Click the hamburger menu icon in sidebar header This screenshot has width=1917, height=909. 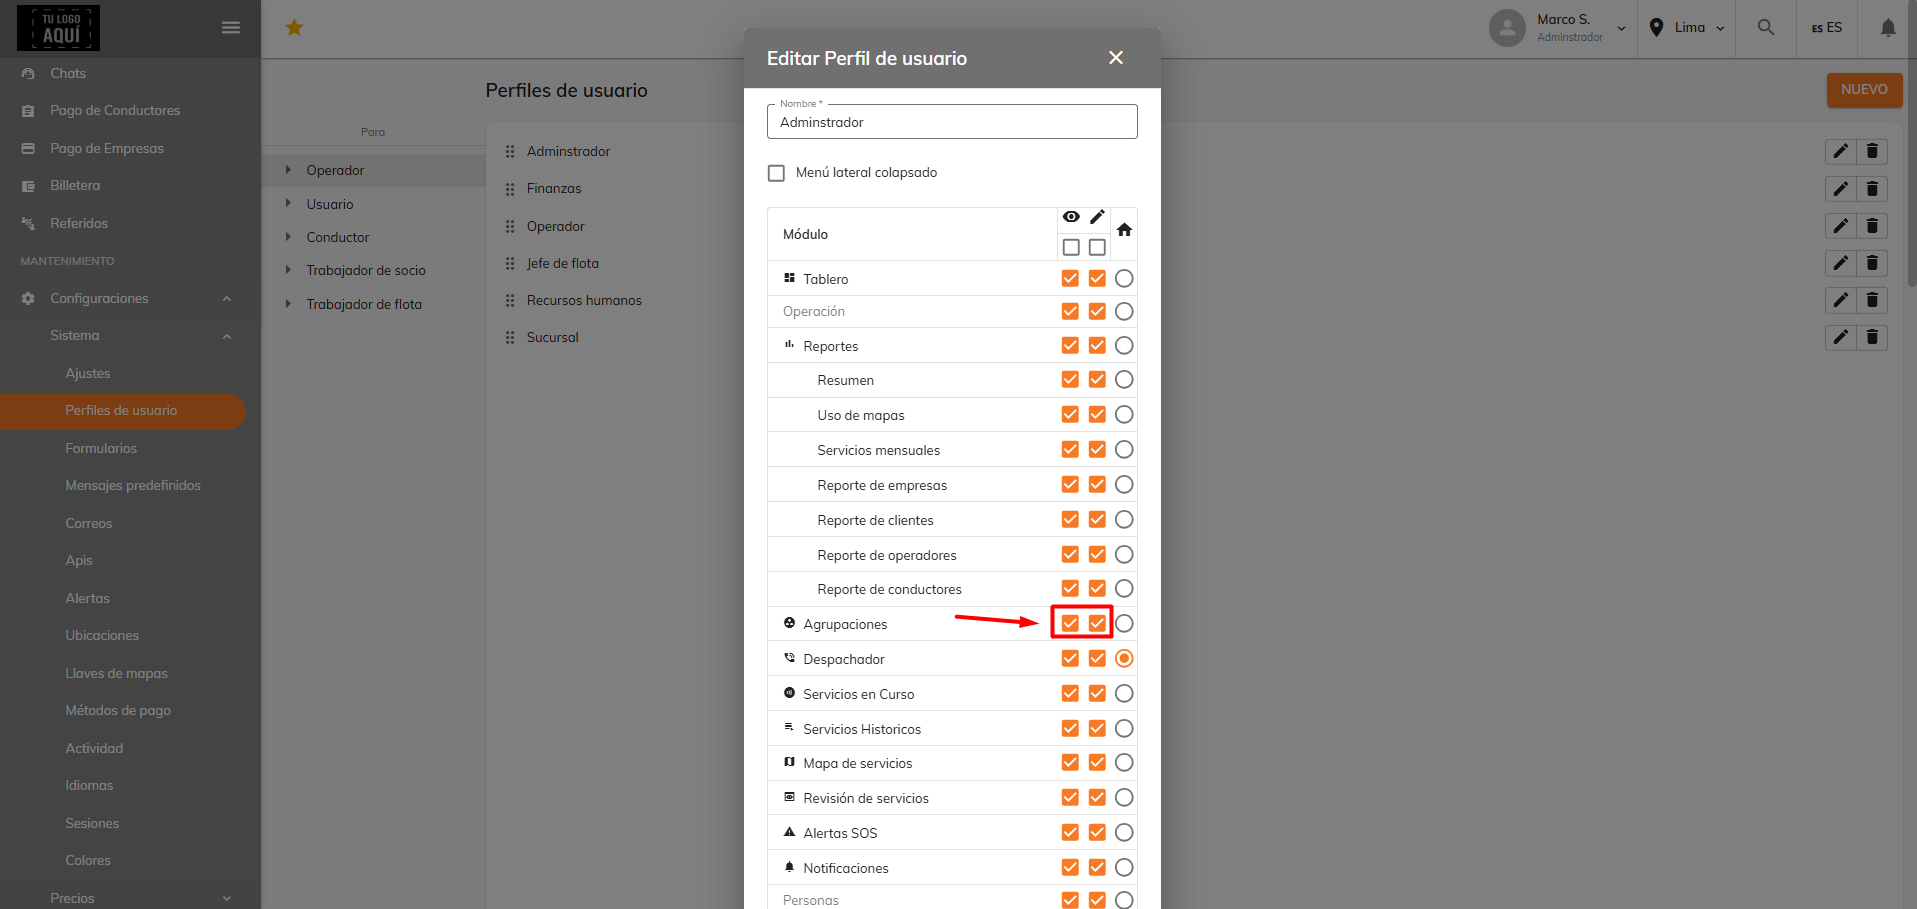pos(231,28)
